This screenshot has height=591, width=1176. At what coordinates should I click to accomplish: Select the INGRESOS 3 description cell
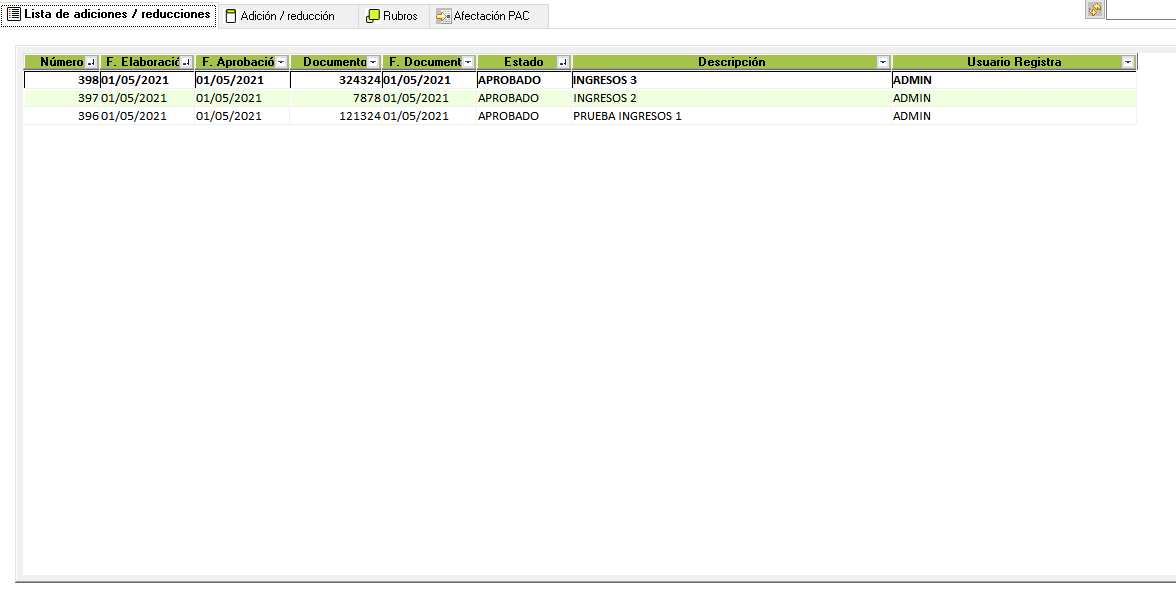[x=731, y=80]
